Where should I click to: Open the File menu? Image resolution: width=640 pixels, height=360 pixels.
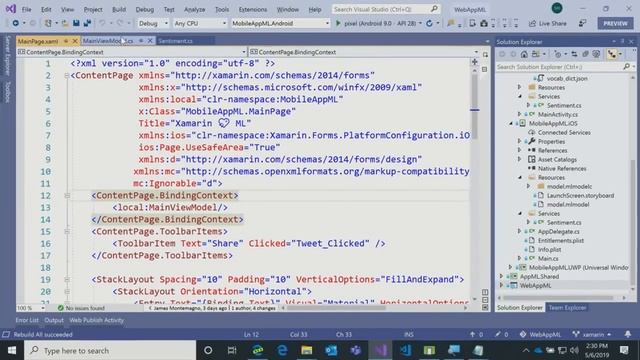point(27,9)
